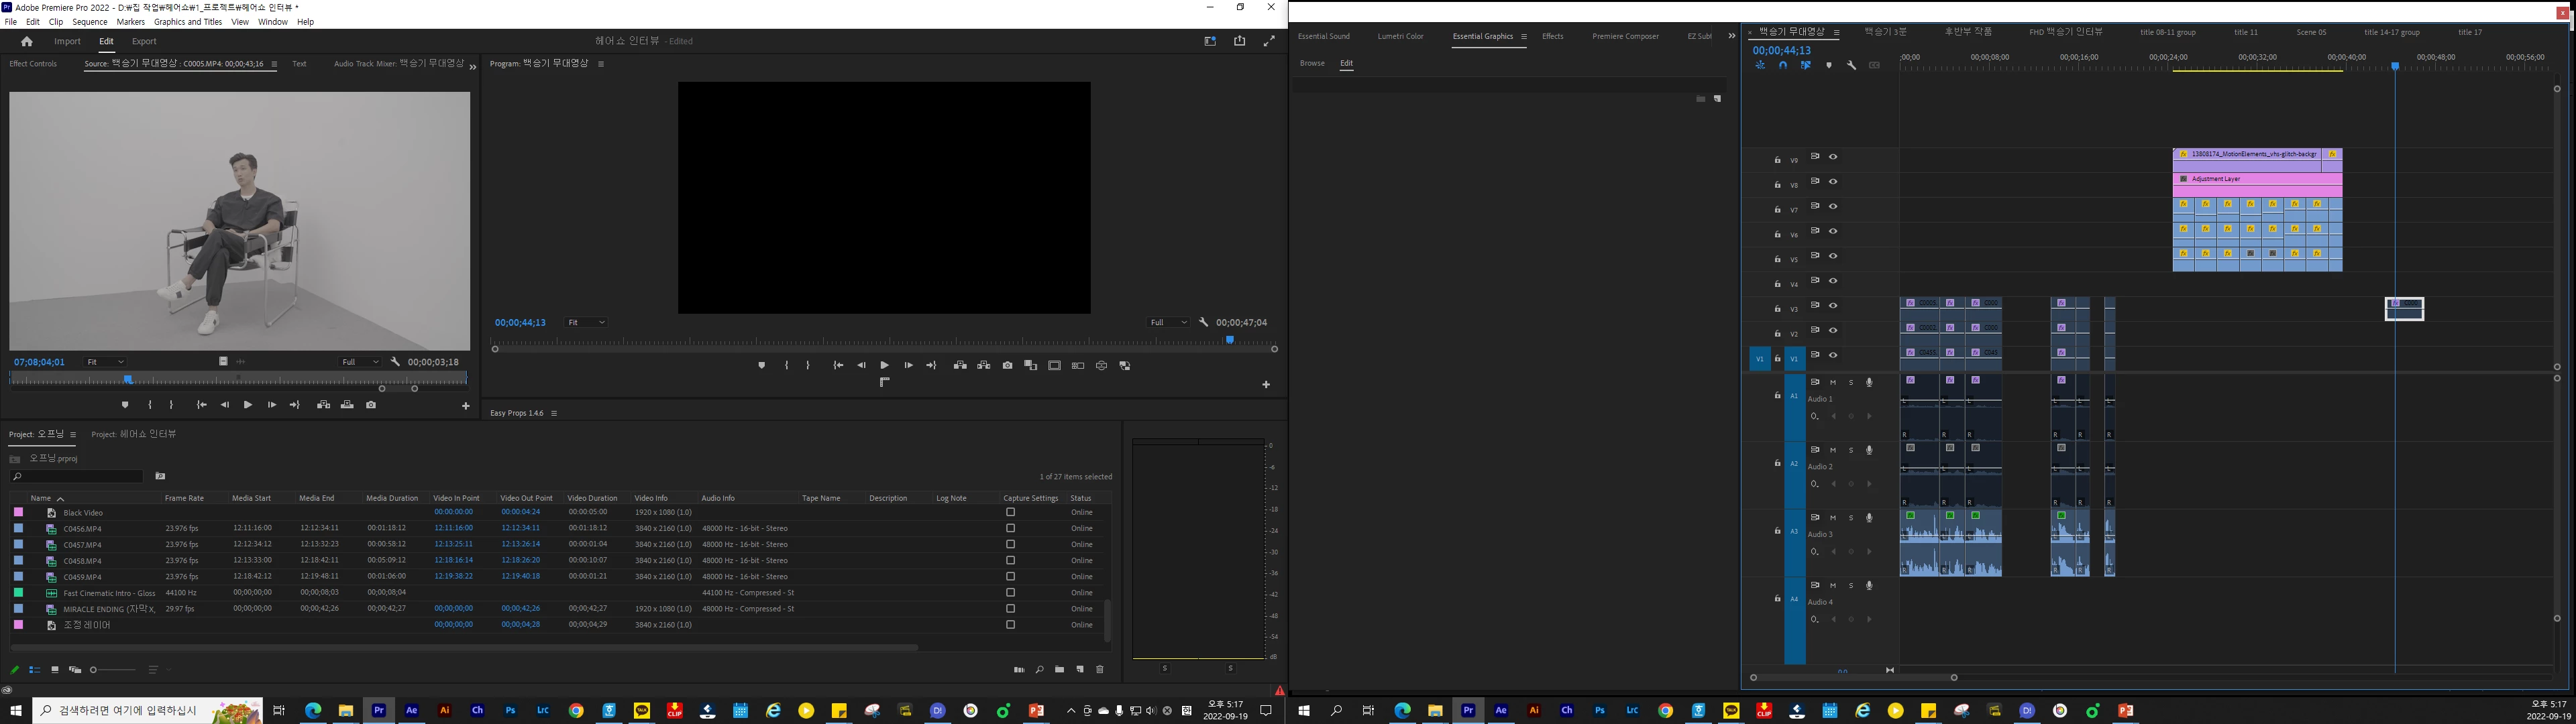Mute the Audio 3 track
2576x724 pixels.
click(1833, 518)
